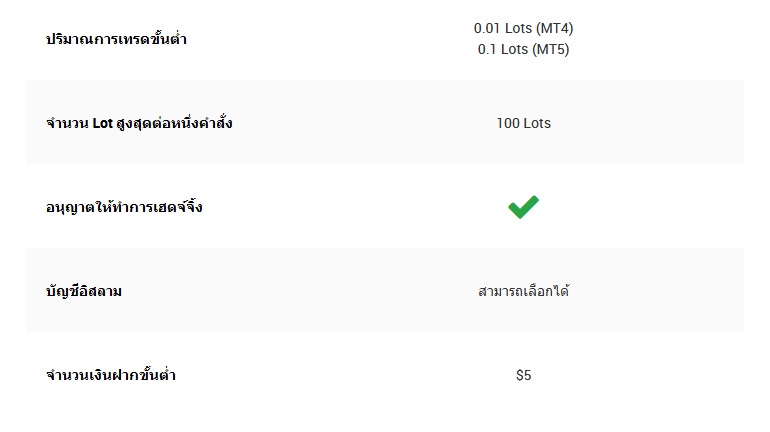
Task: Select the "บัญชีอิสลาม" row label
Action: point(90,292)
